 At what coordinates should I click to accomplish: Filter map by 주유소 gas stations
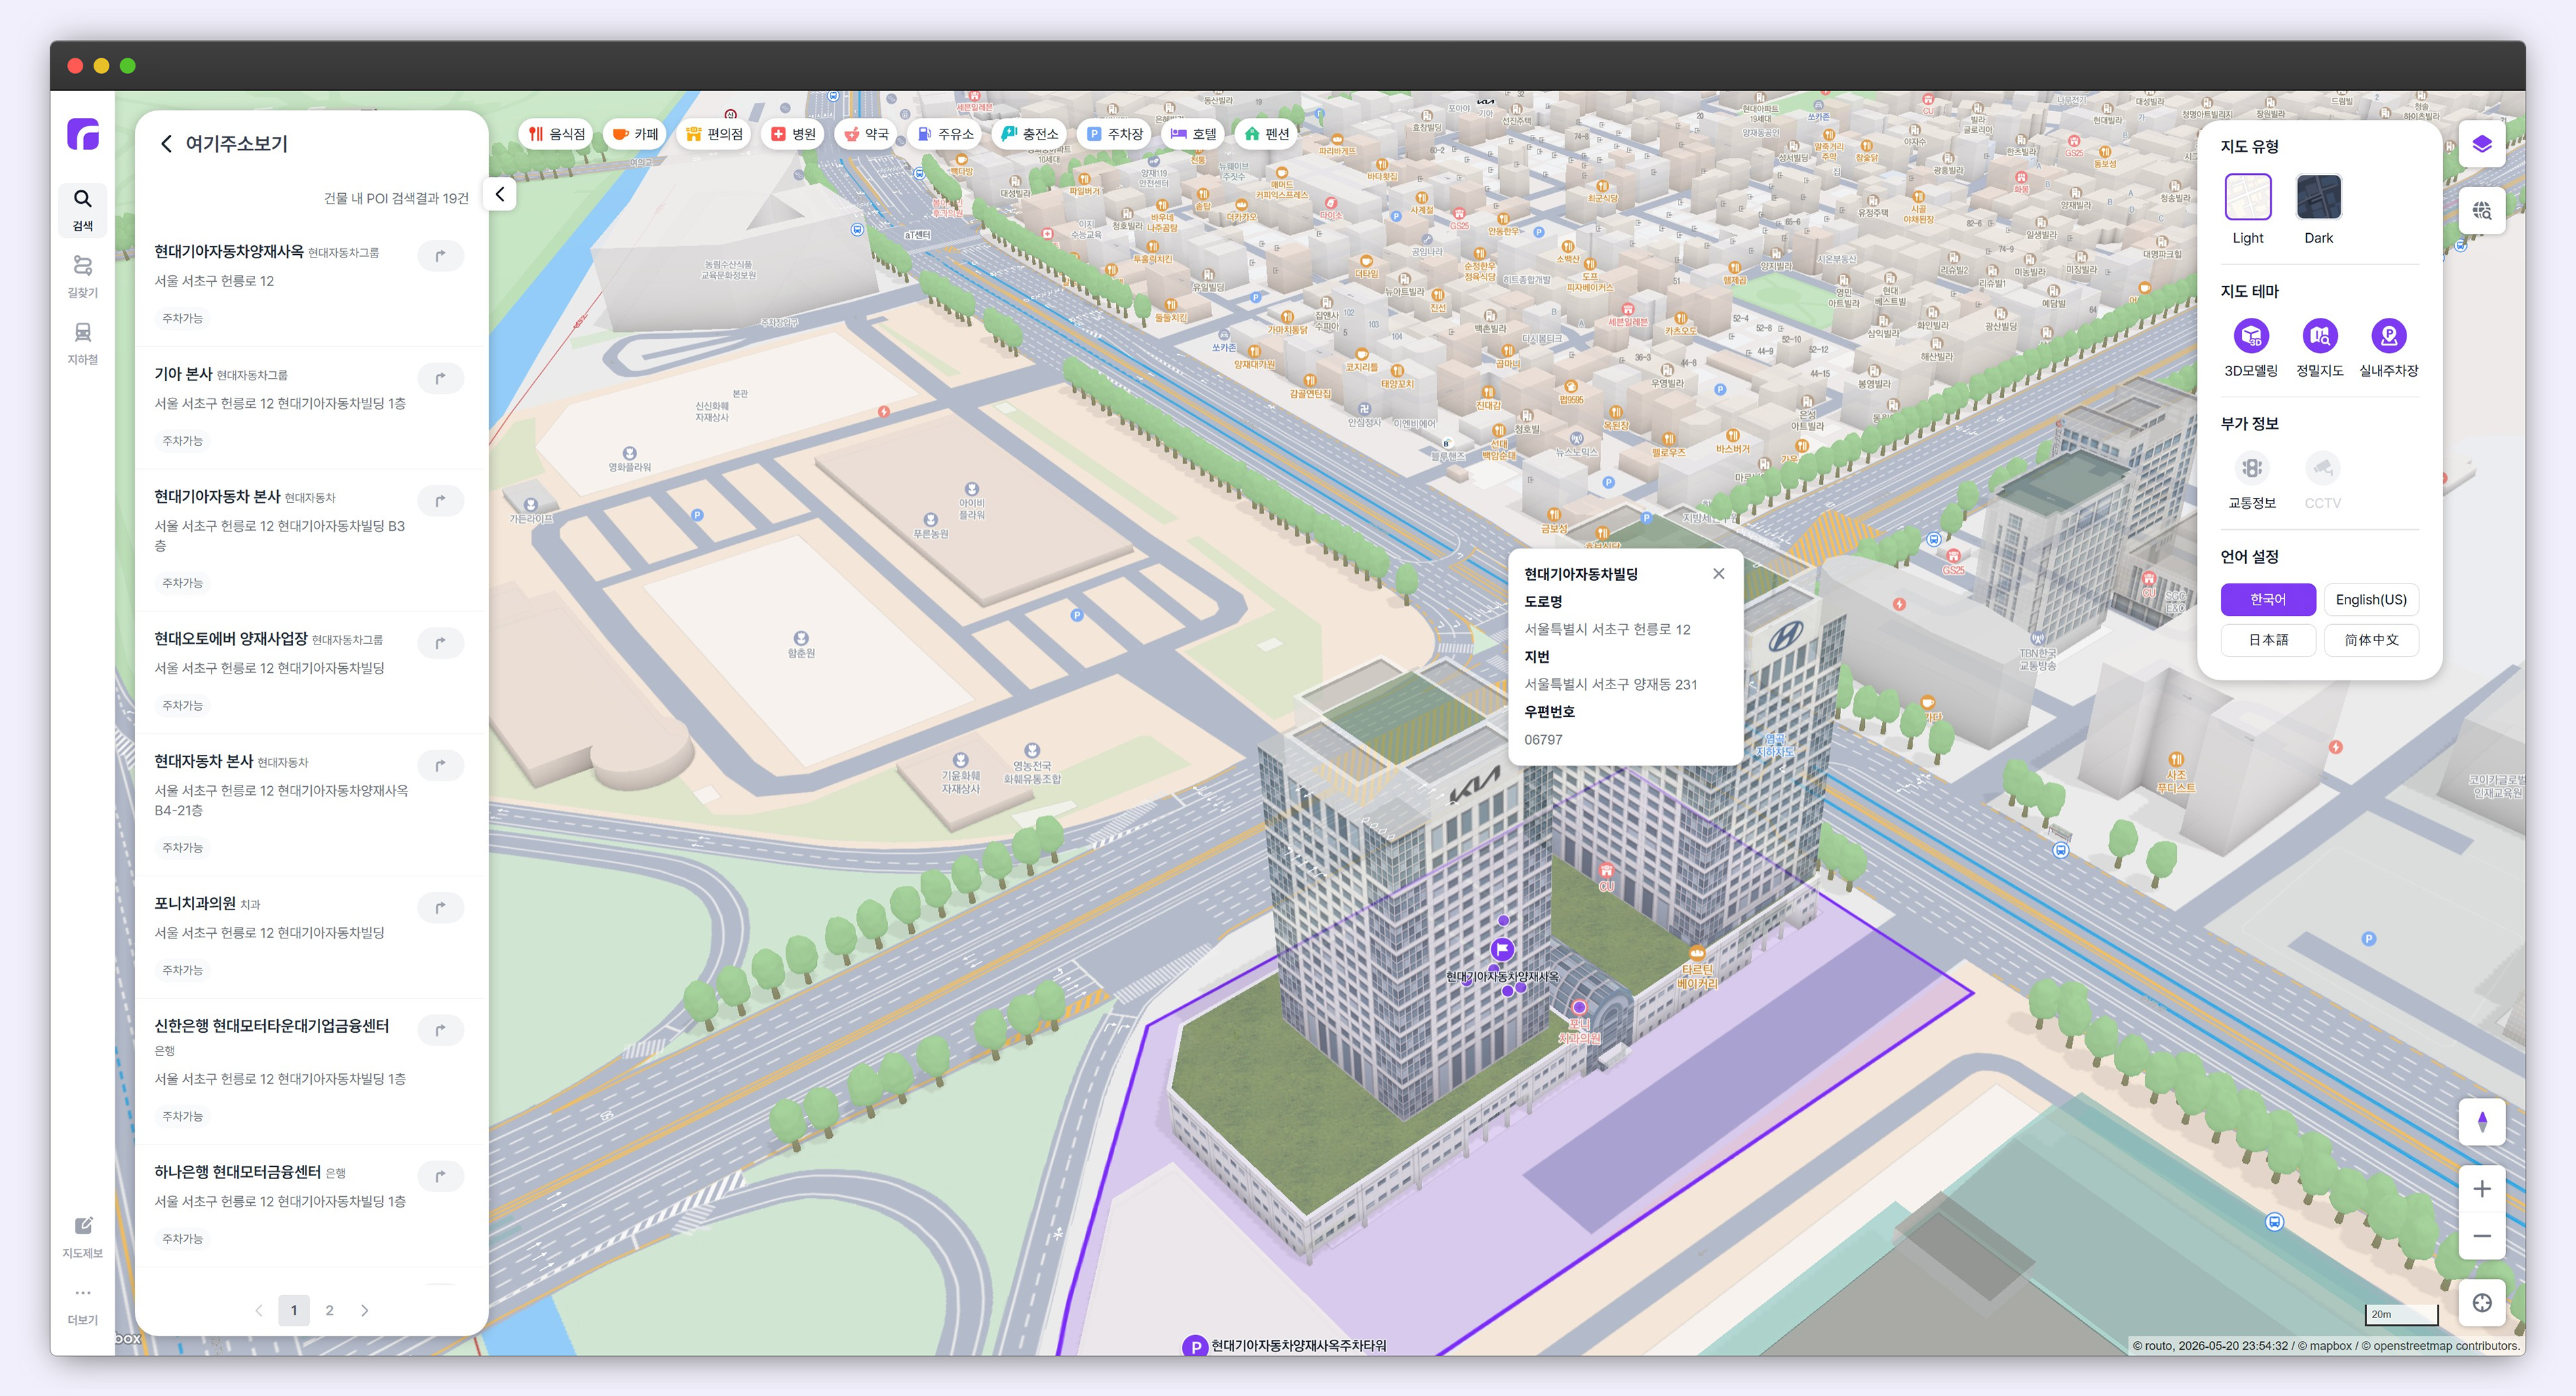tap(945, 134)
